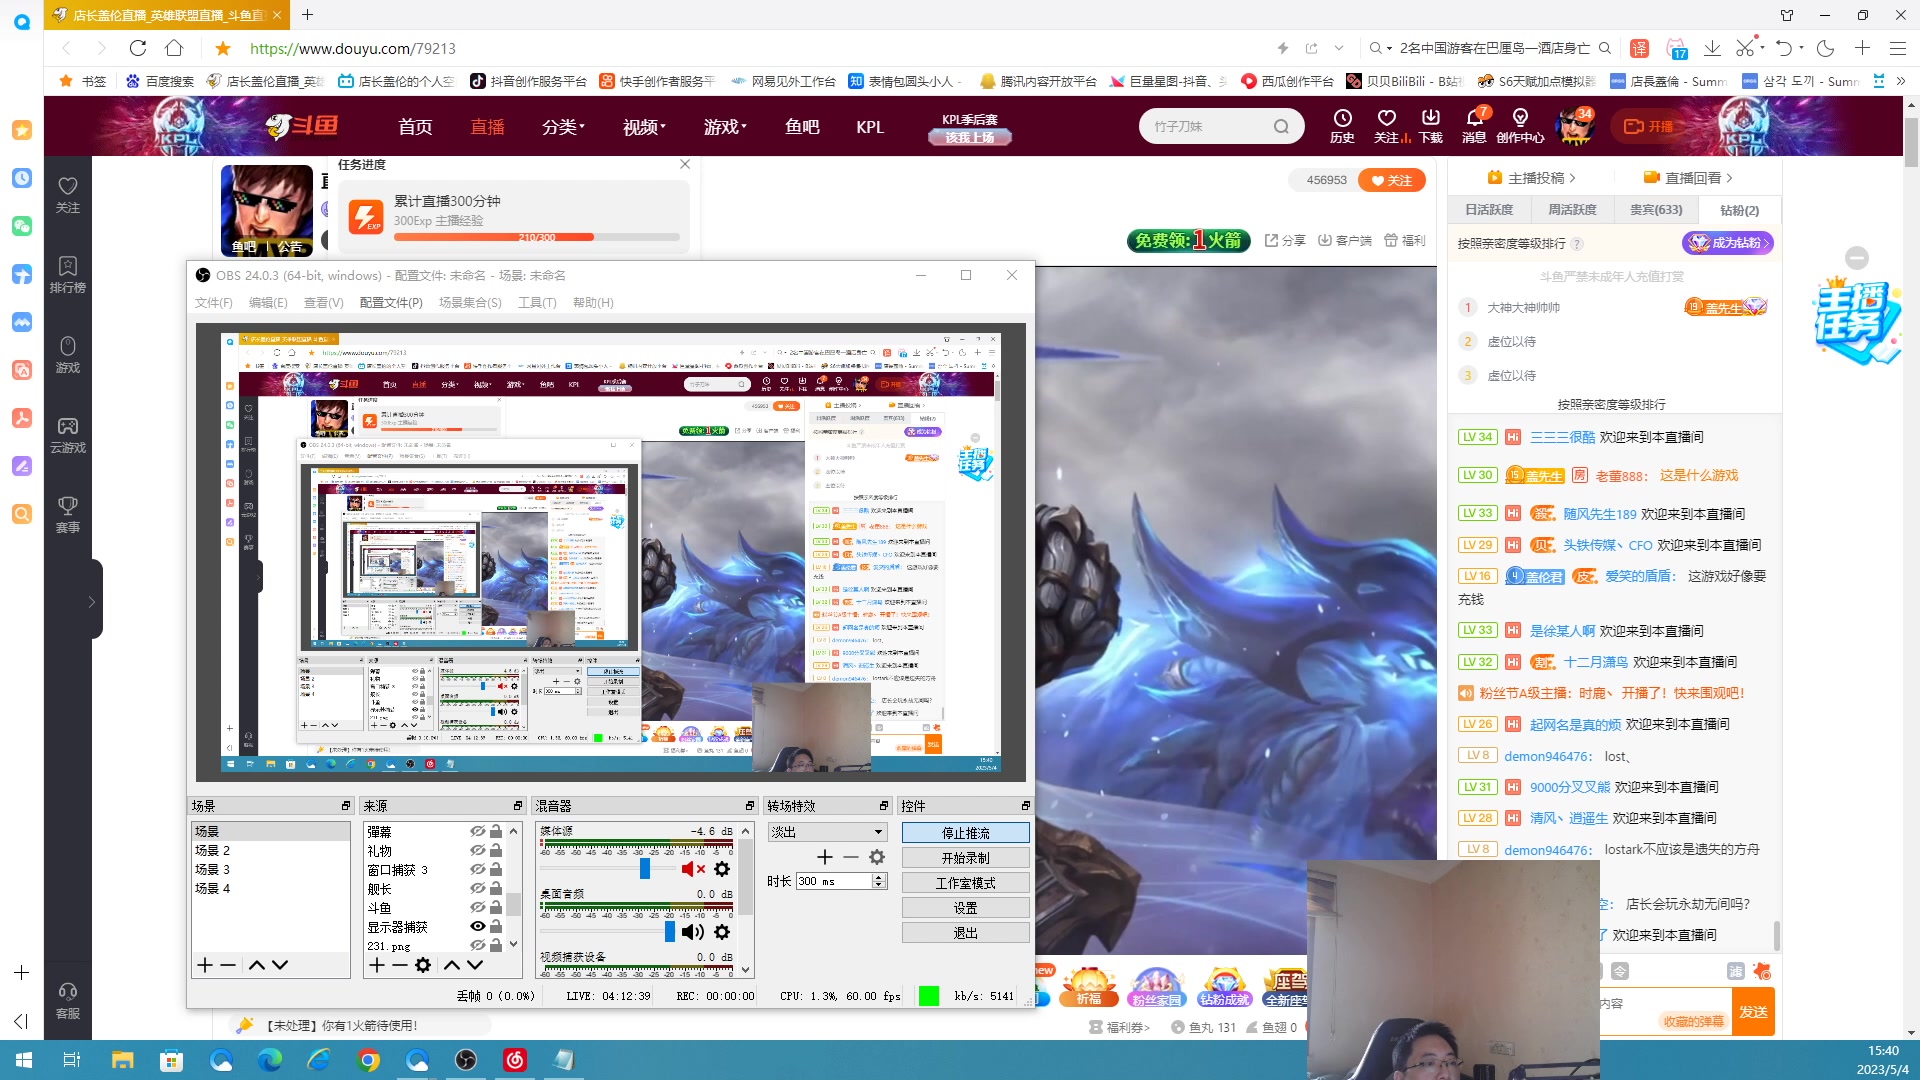
Task: Move selected source up with arrow
Action: pyautogui.click(x=451, y=965)
